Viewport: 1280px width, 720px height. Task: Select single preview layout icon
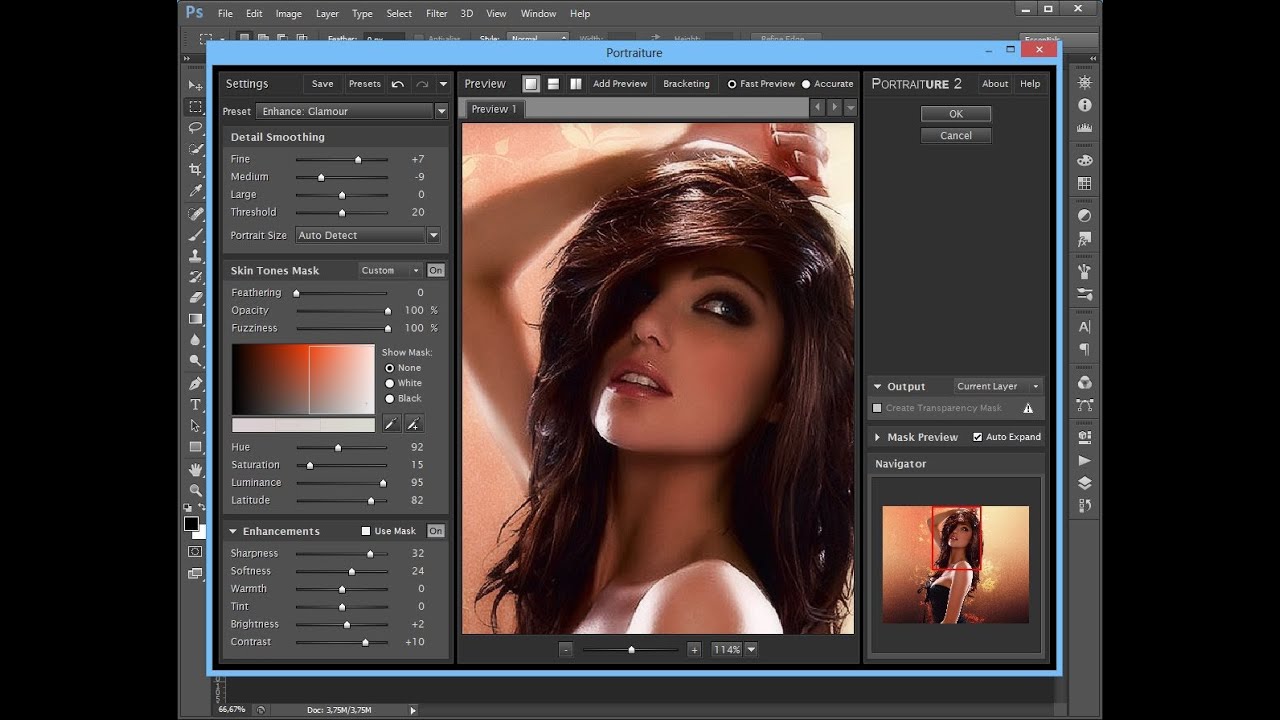pos(531,84)
